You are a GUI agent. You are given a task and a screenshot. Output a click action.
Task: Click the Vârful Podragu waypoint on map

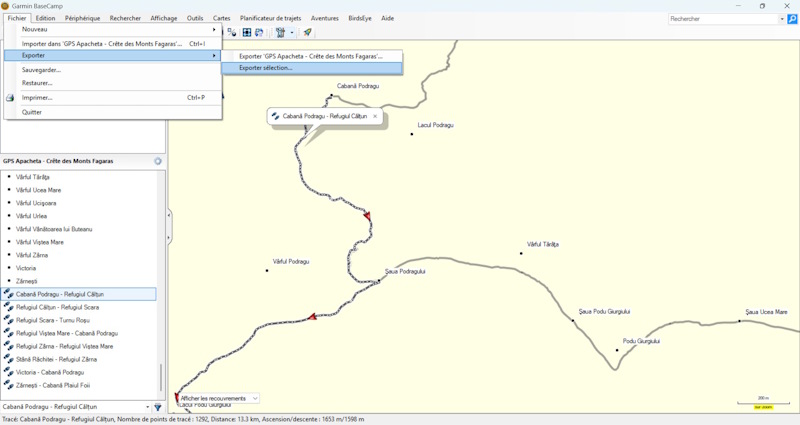pos(267,270)
